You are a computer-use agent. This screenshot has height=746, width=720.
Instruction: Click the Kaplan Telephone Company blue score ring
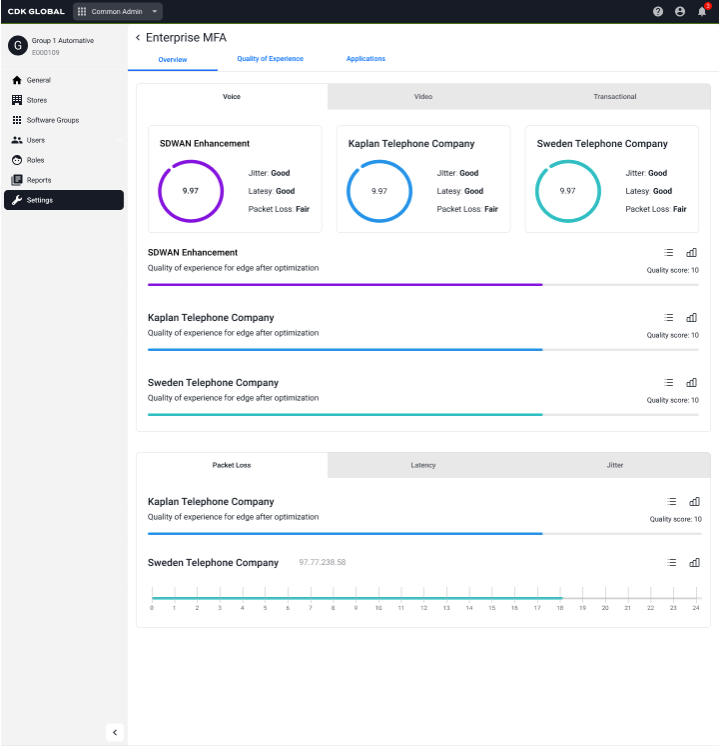[379, 191]
